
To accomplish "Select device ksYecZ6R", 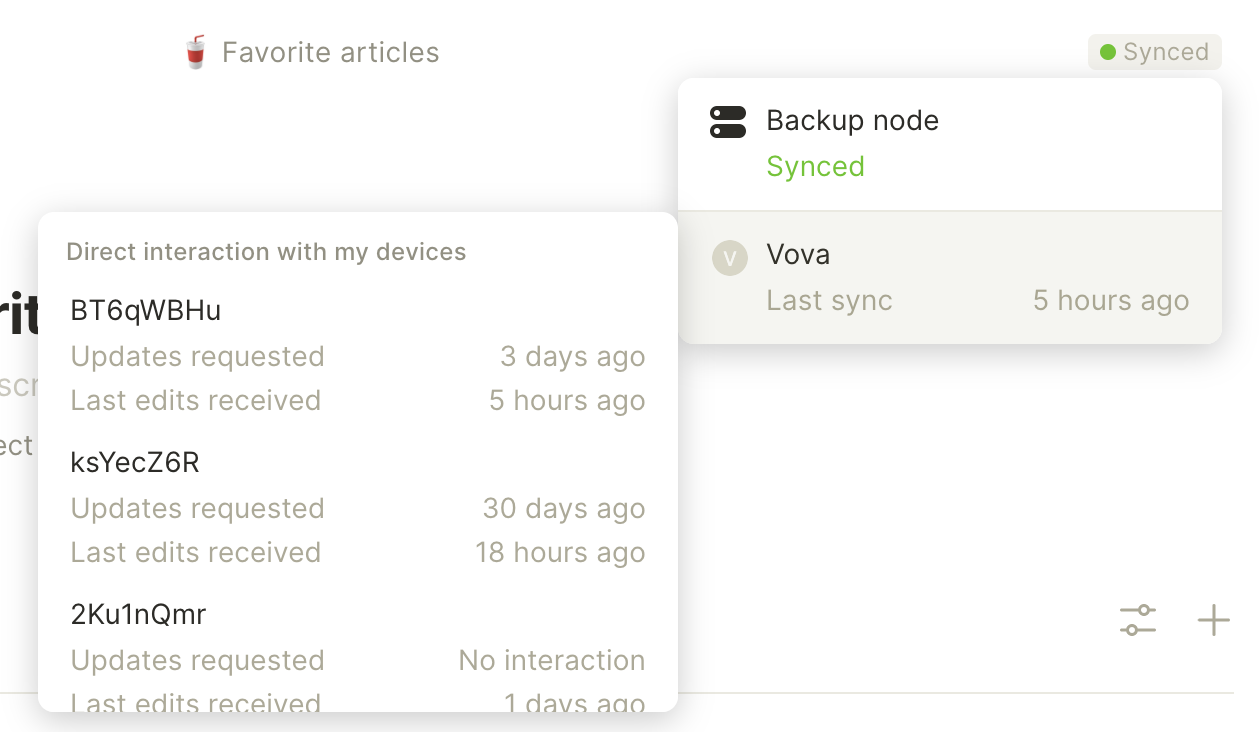I will [135, 463].
